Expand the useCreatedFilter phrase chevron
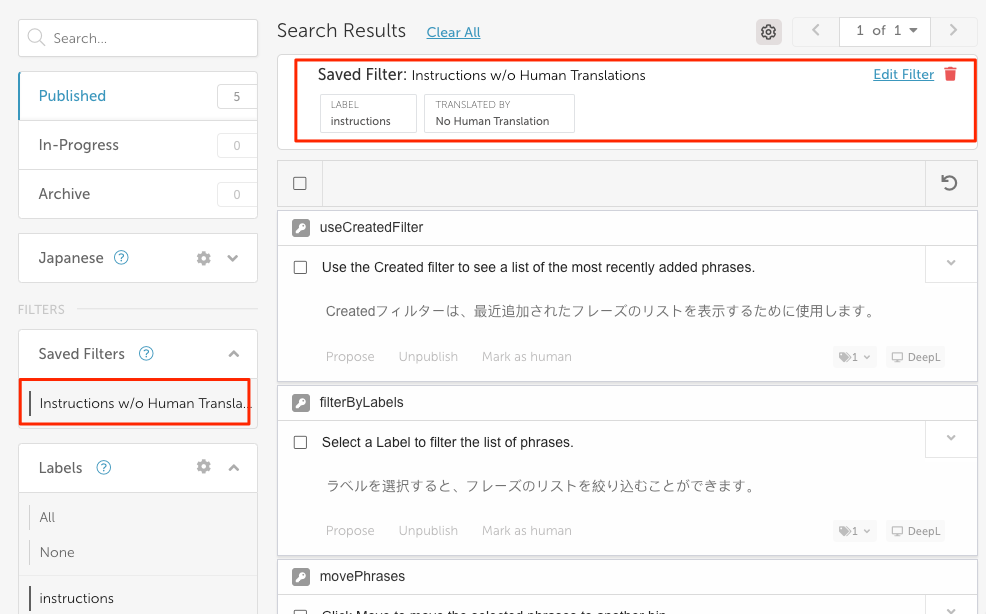986x614 pixels. point(951,263)
